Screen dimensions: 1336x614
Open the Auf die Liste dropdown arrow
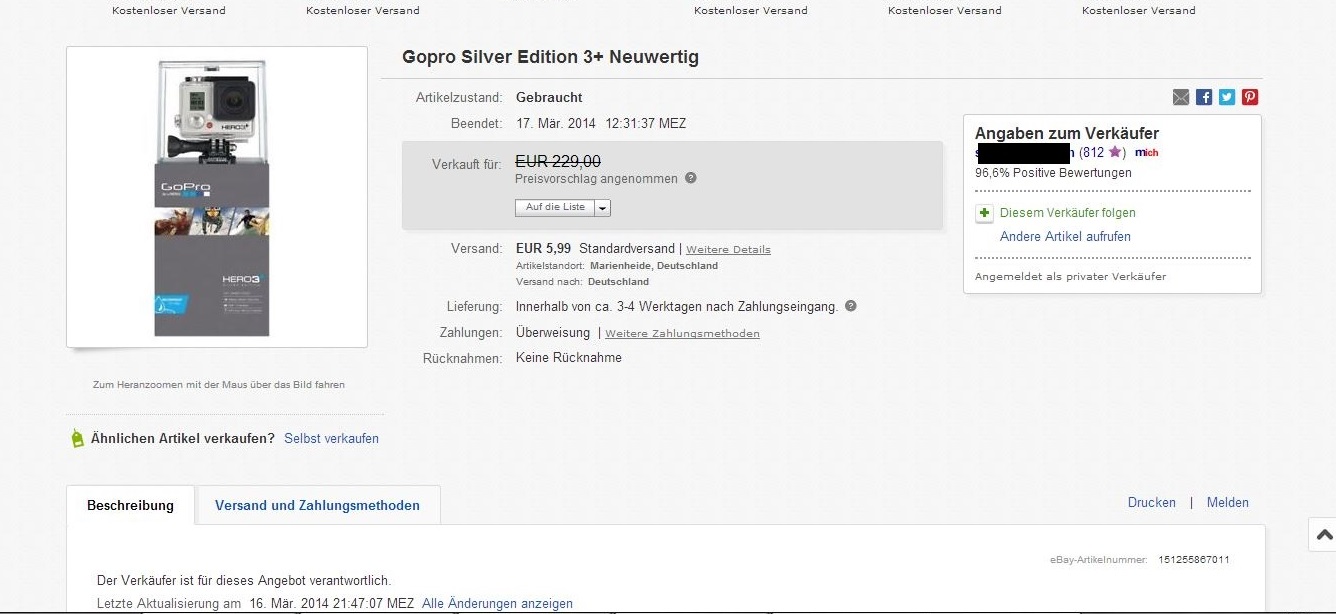(x=603, y=208)
